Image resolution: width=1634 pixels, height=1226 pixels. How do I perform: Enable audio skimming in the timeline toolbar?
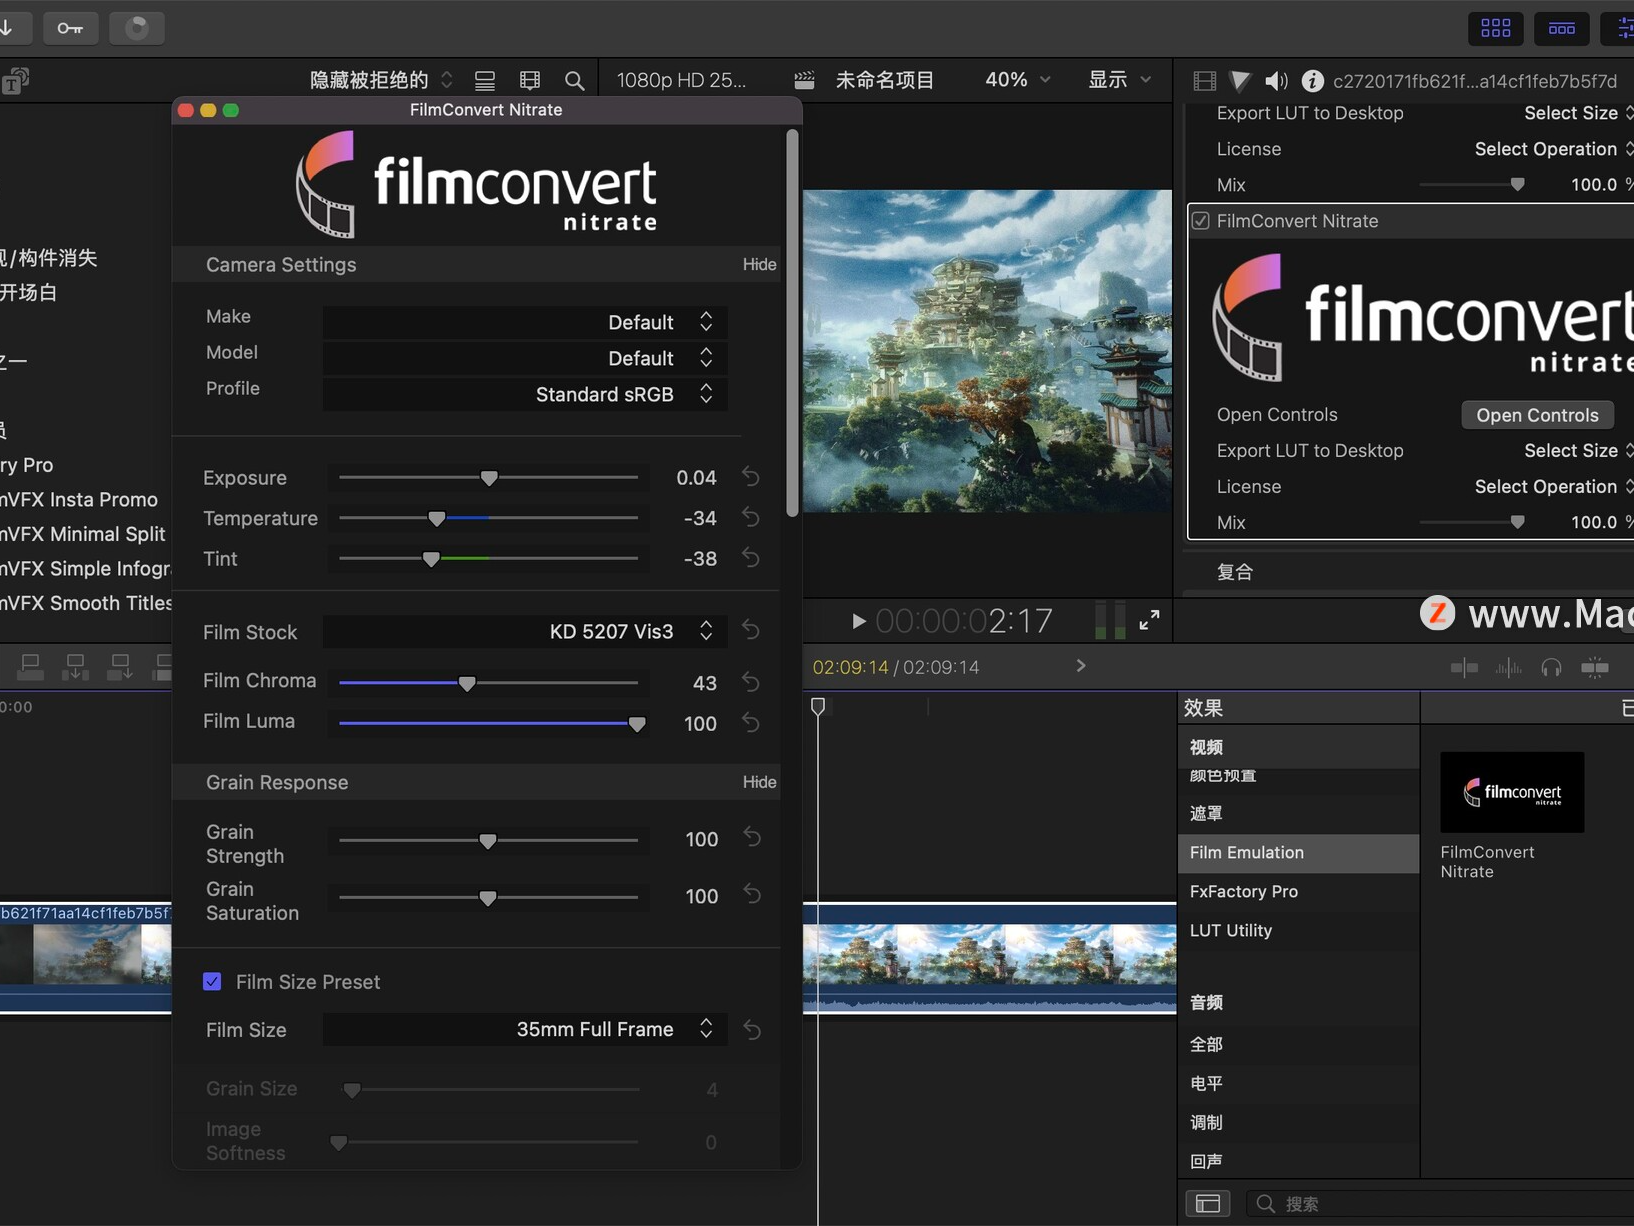(1509, 667)
